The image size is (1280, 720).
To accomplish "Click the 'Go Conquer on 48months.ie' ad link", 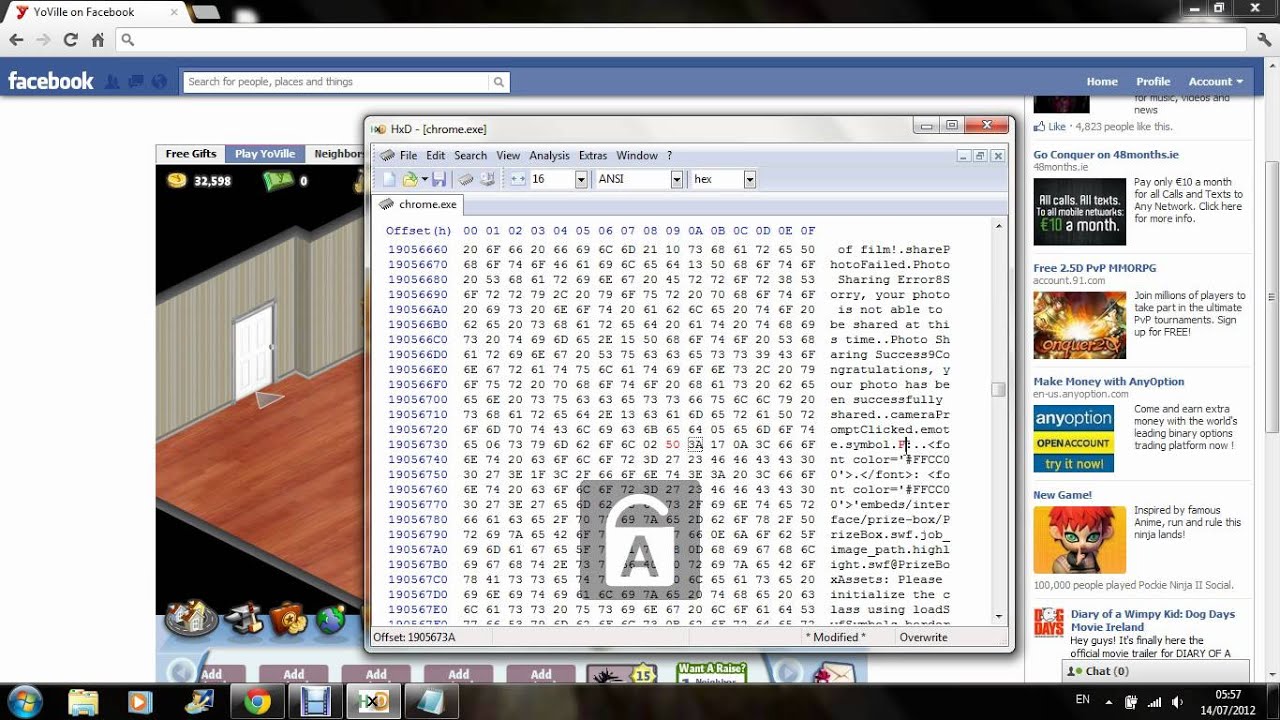I will pyautogui.click(x=1104, y=155).
